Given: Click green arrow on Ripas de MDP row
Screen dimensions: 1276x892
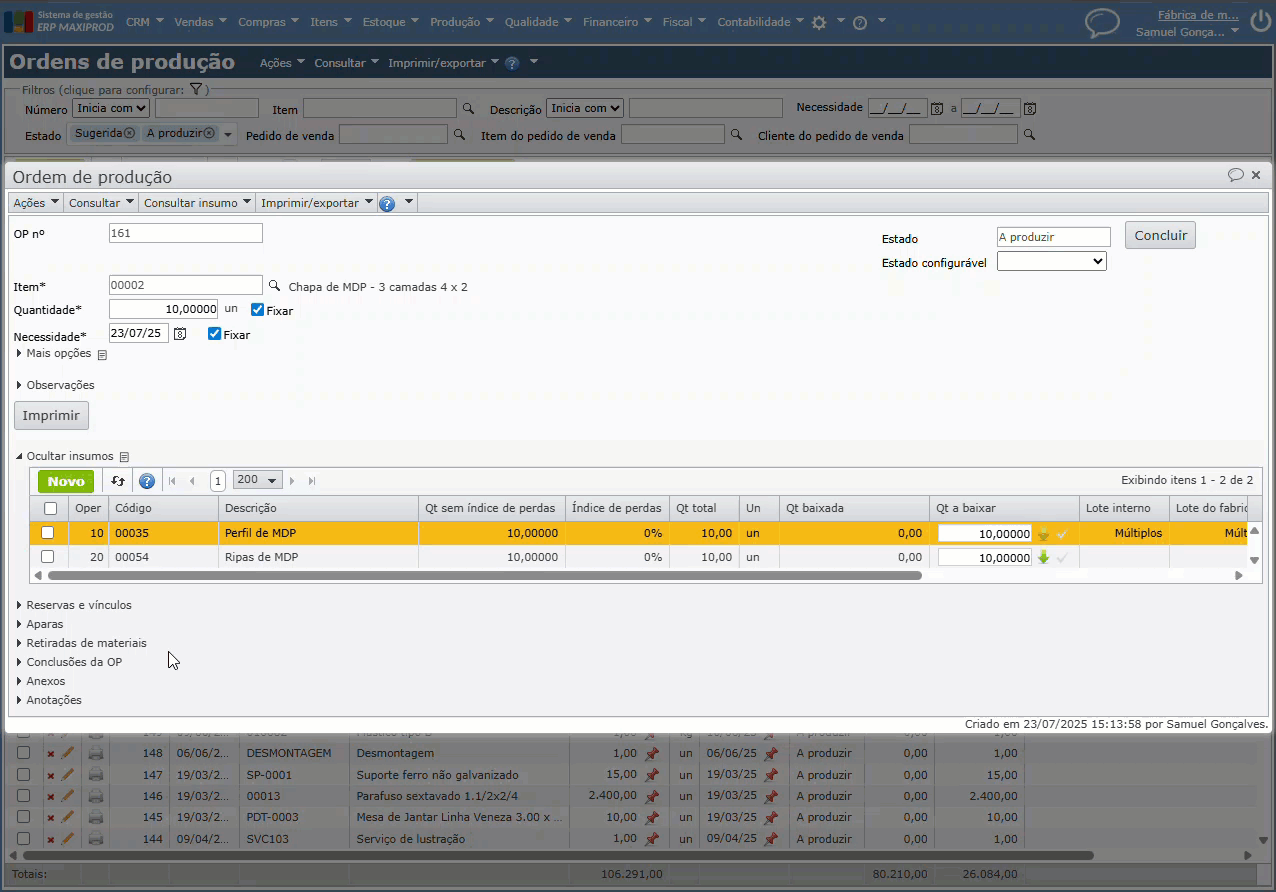Looking at the screenshot, I should [1043, 558].
